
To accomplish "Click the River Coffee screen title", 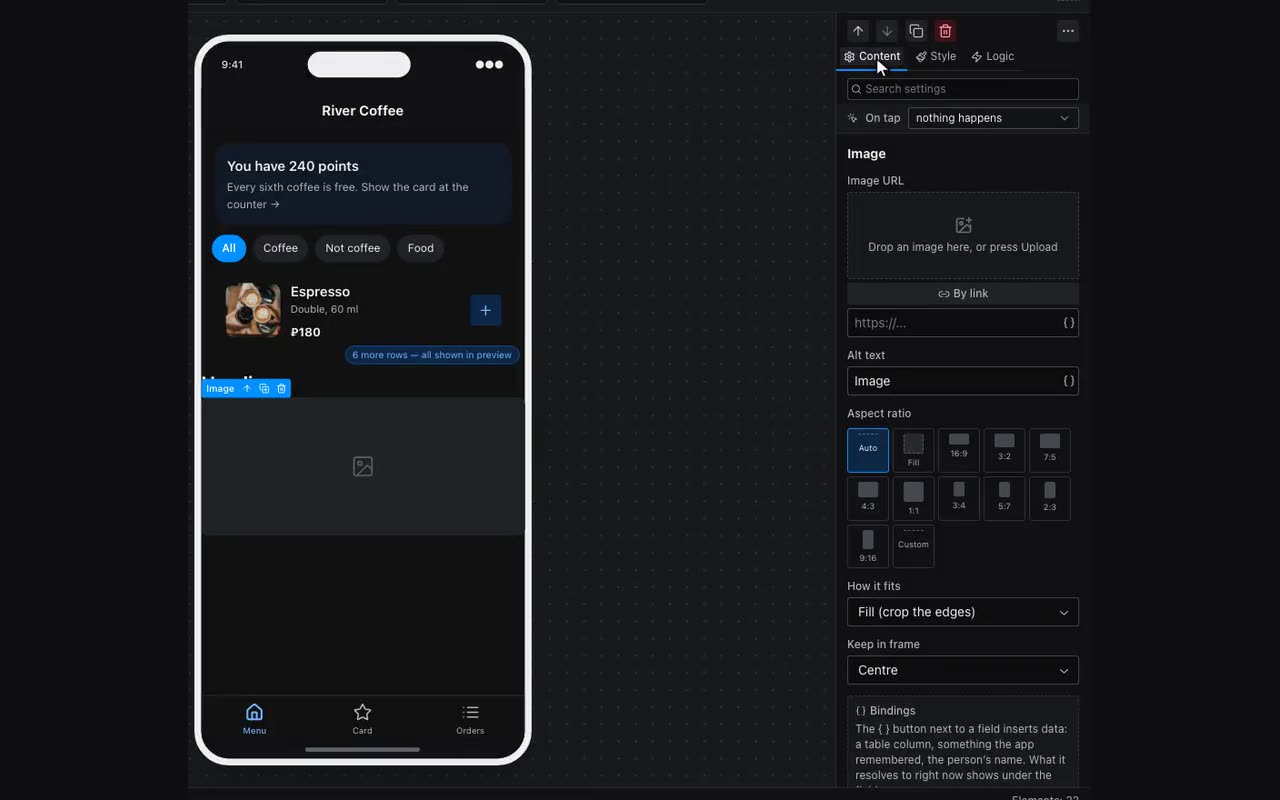I will [x=363, y=111].
